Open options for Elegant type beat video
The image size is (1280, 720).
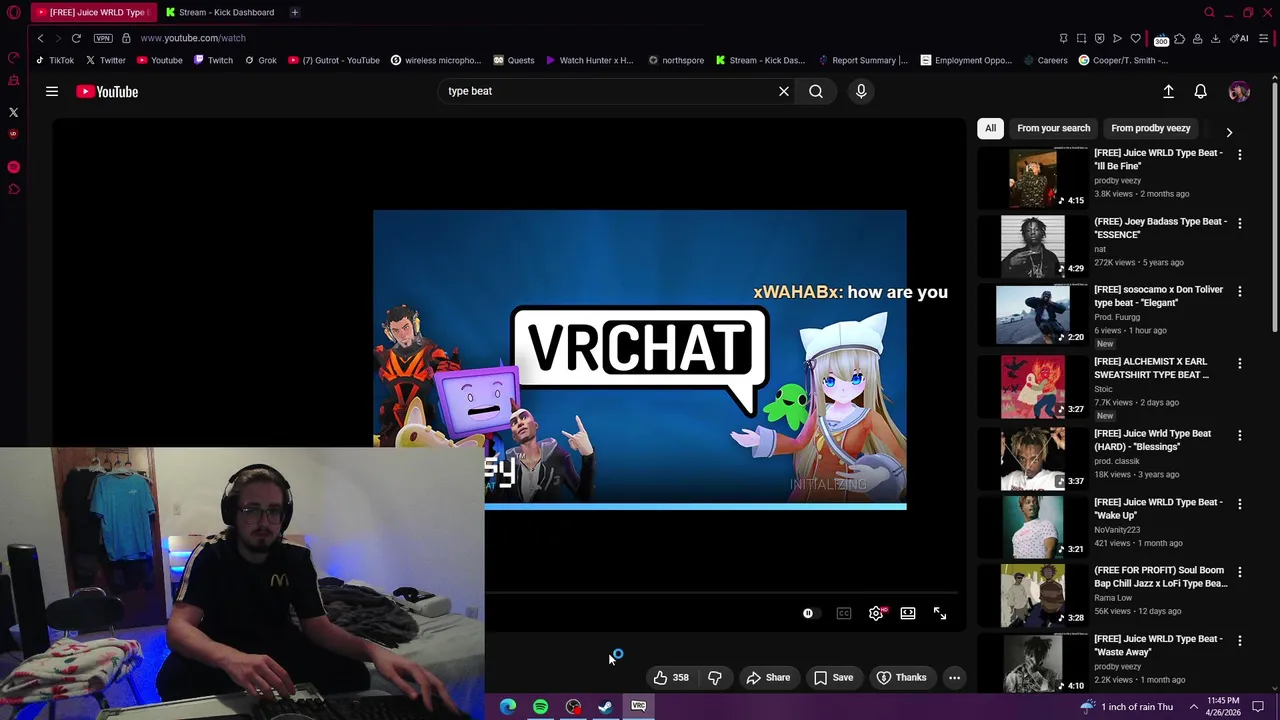coord(1240,291)
